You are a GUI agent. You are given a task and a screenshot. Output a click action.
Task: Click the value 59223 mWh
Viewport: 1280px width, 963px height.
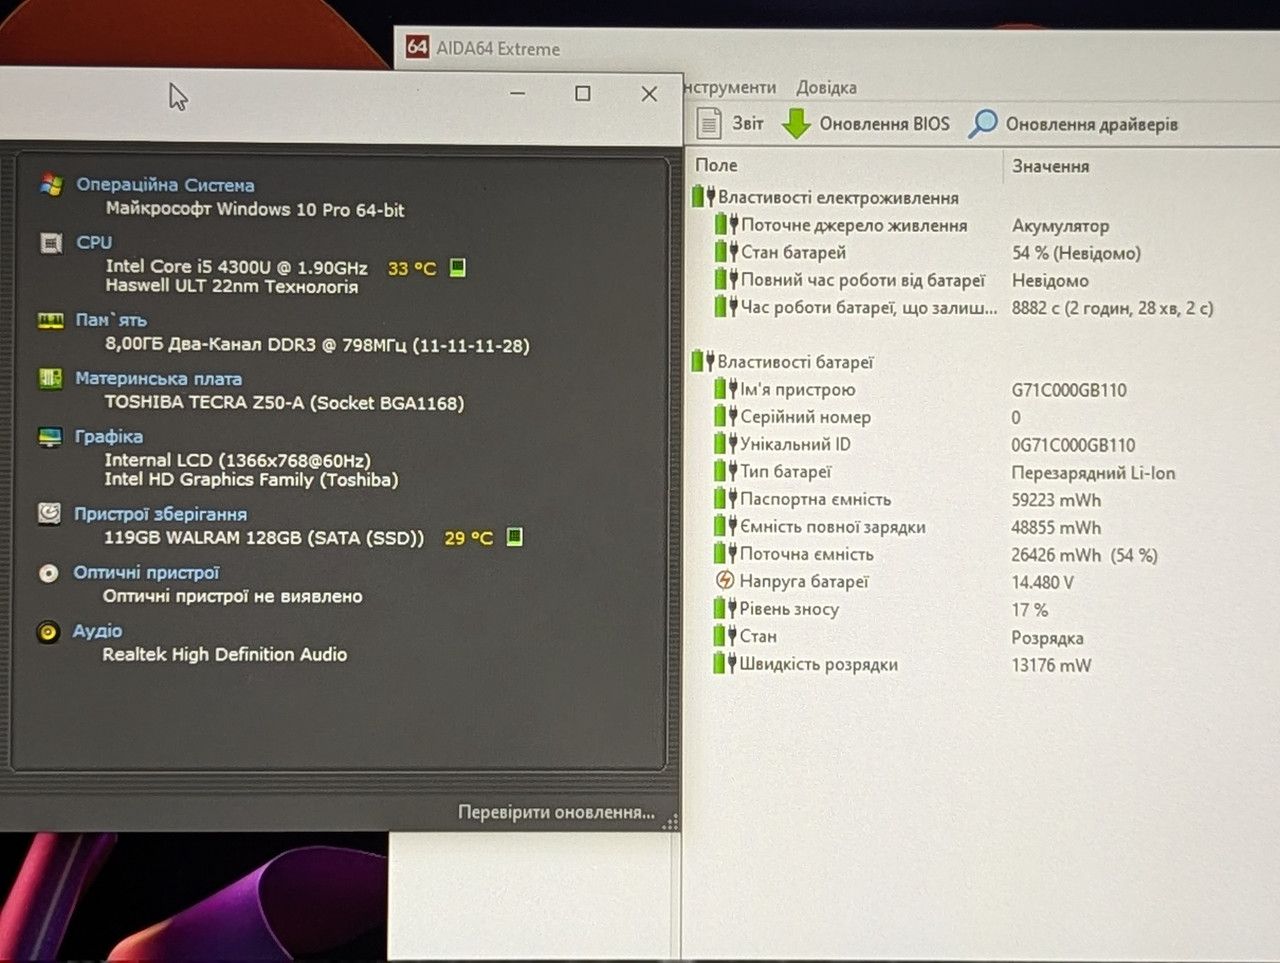(1056, 500)
